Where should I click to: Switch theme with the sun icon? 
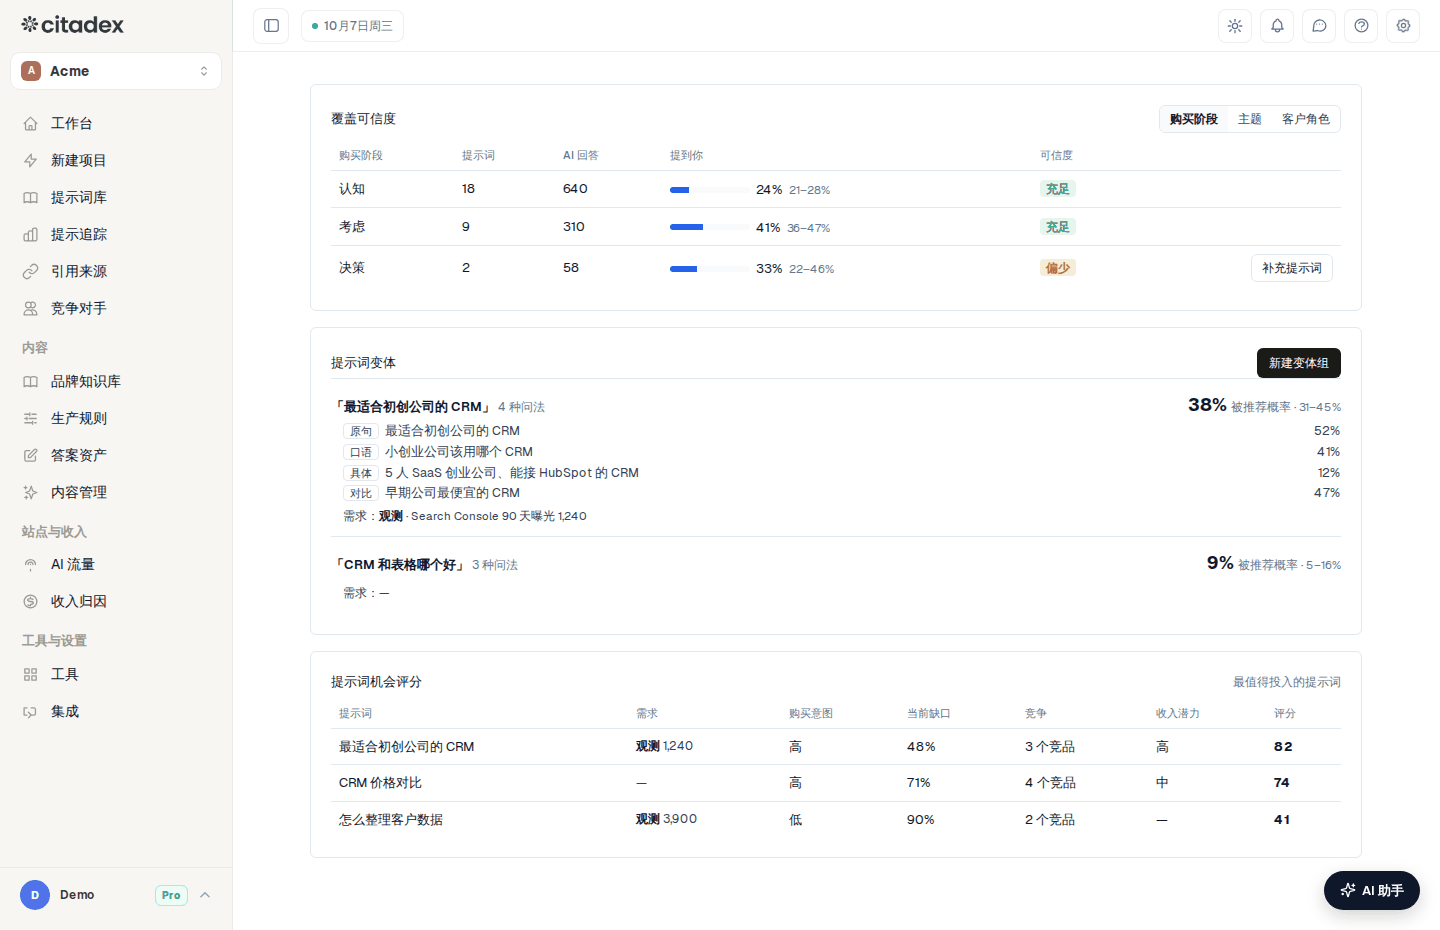click(x=1235, y=26)
